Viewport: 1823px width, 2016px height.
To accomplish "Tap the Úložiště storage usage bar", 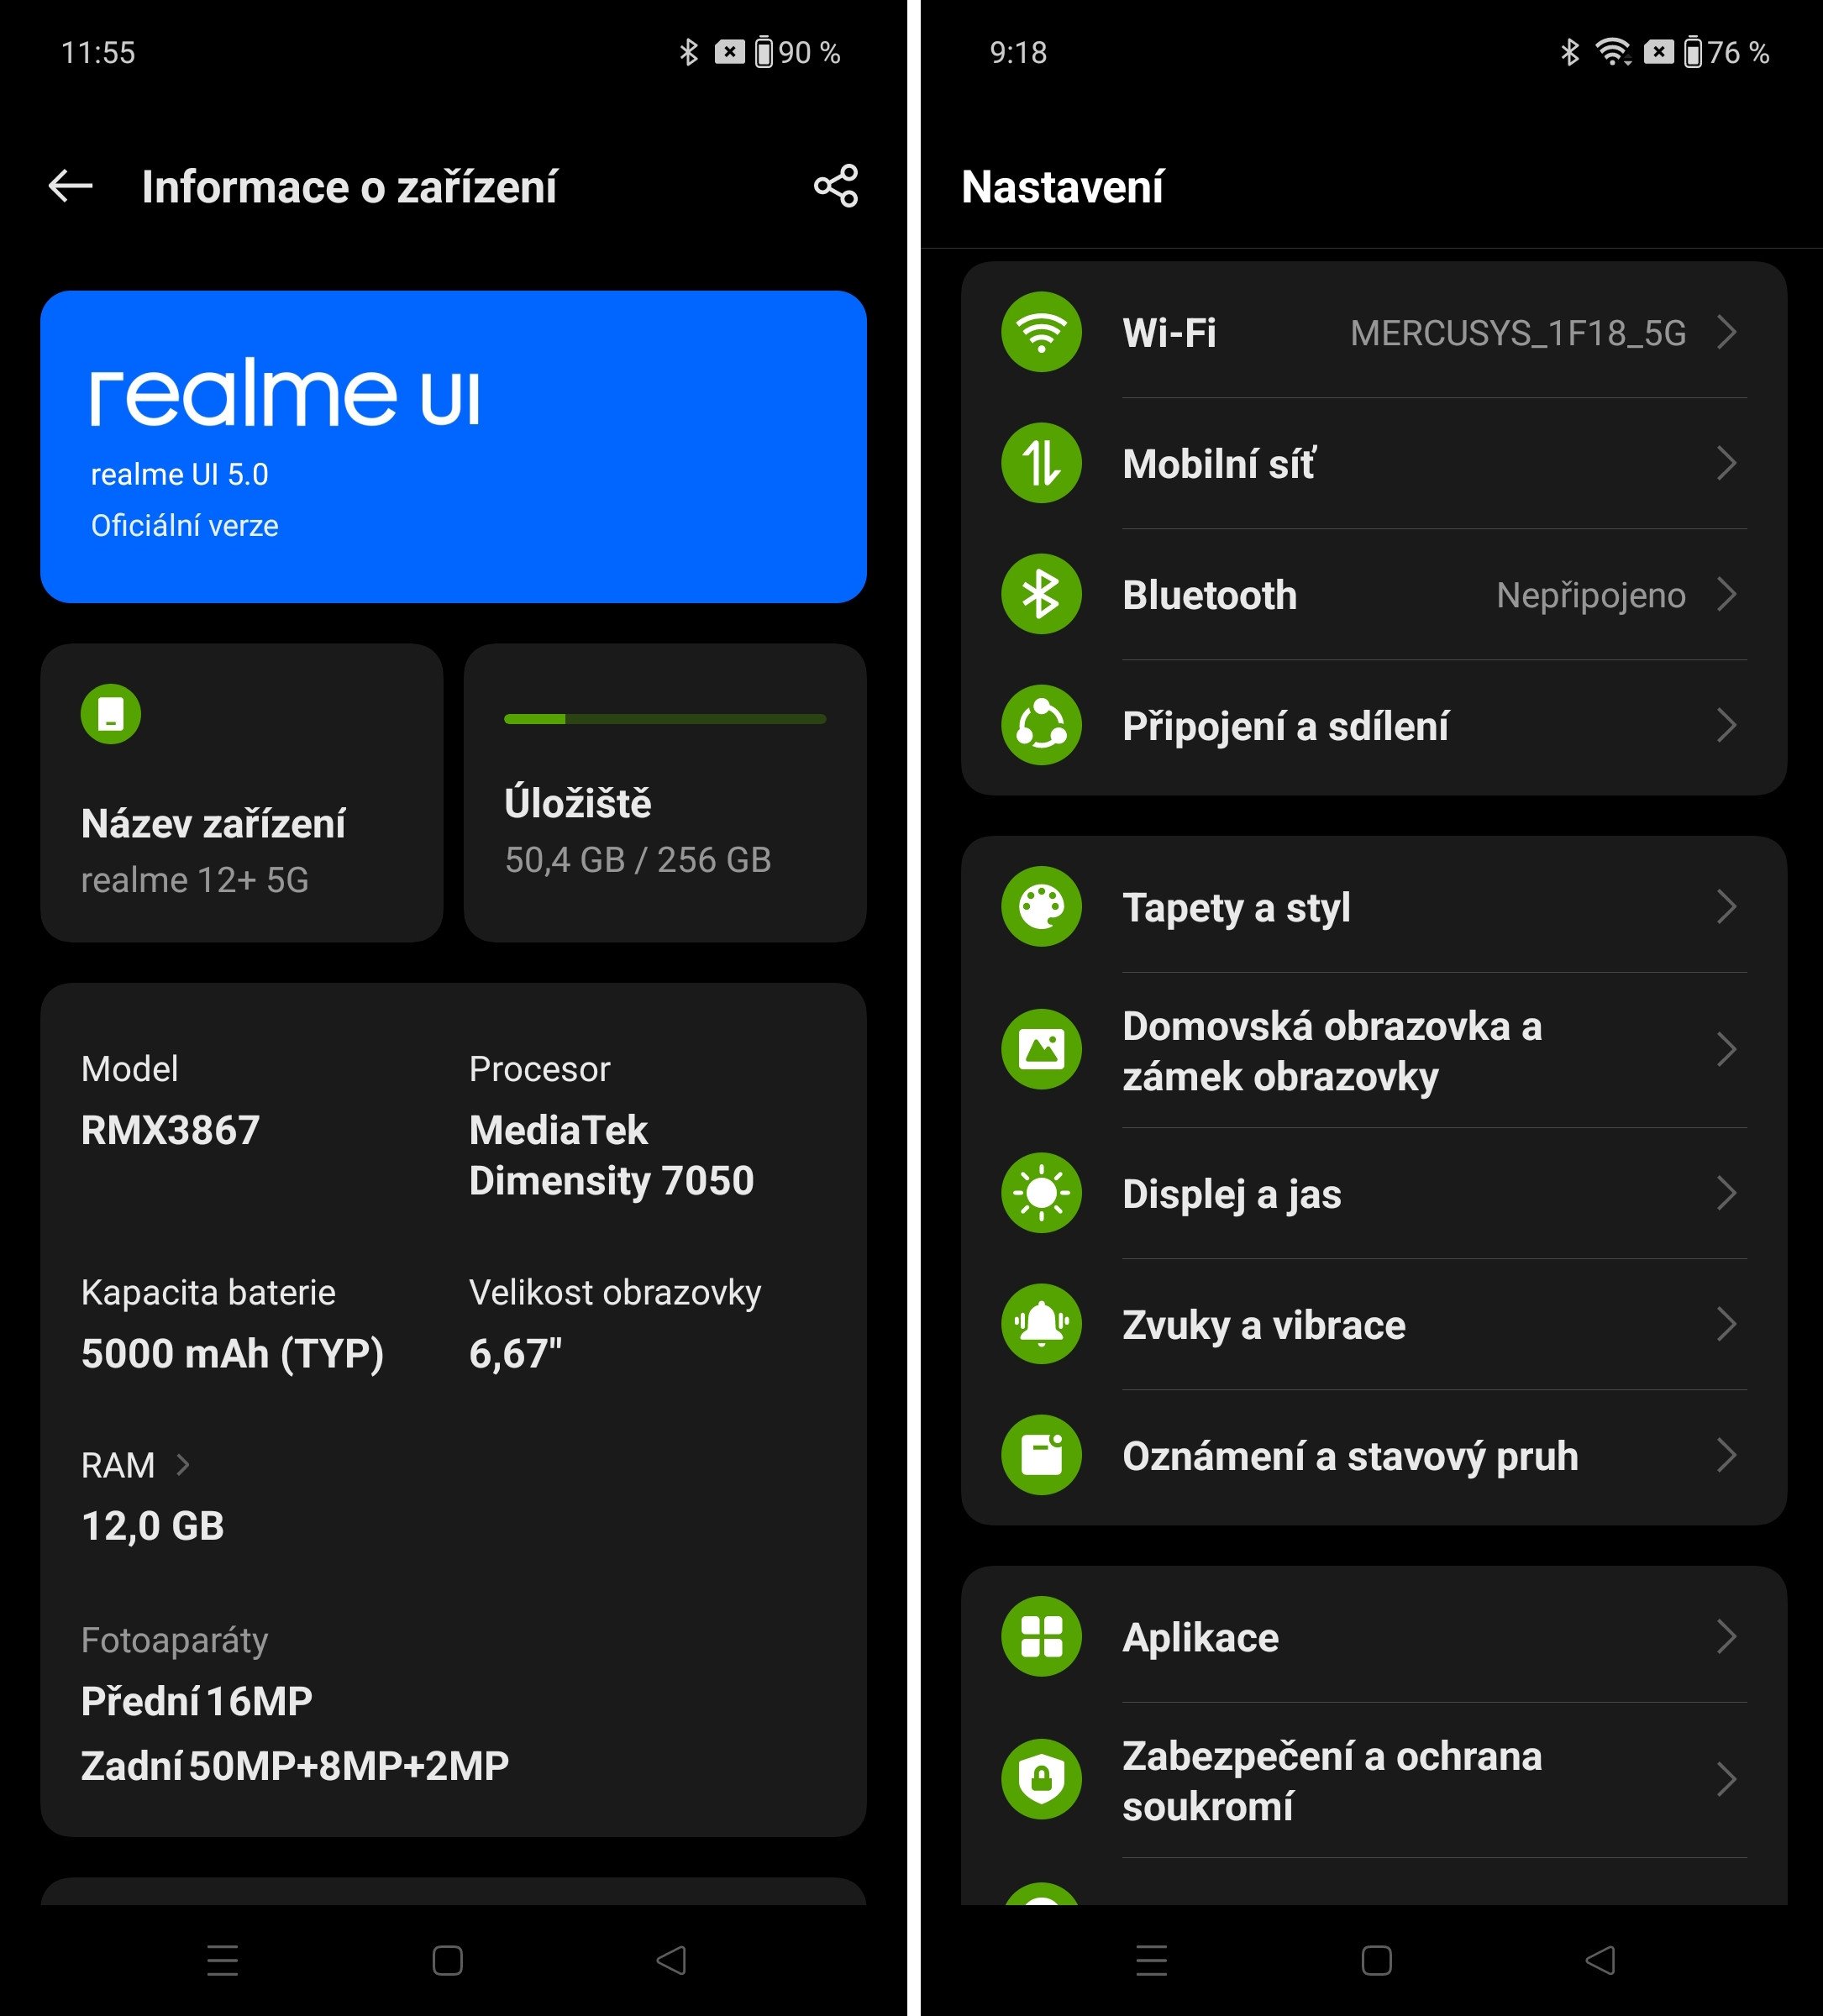I will (x=664, y=719).
